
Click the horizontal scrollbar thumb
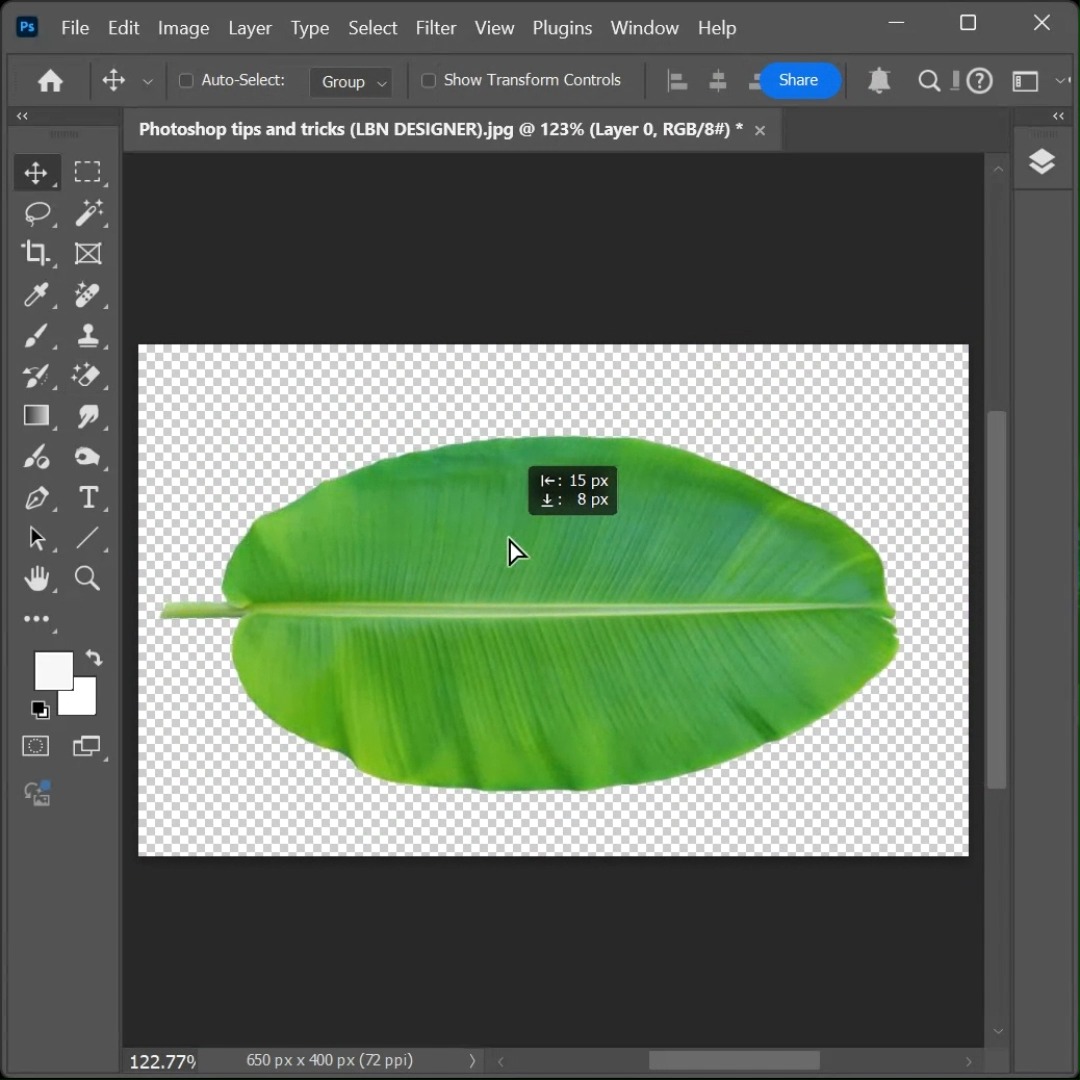734,1060
